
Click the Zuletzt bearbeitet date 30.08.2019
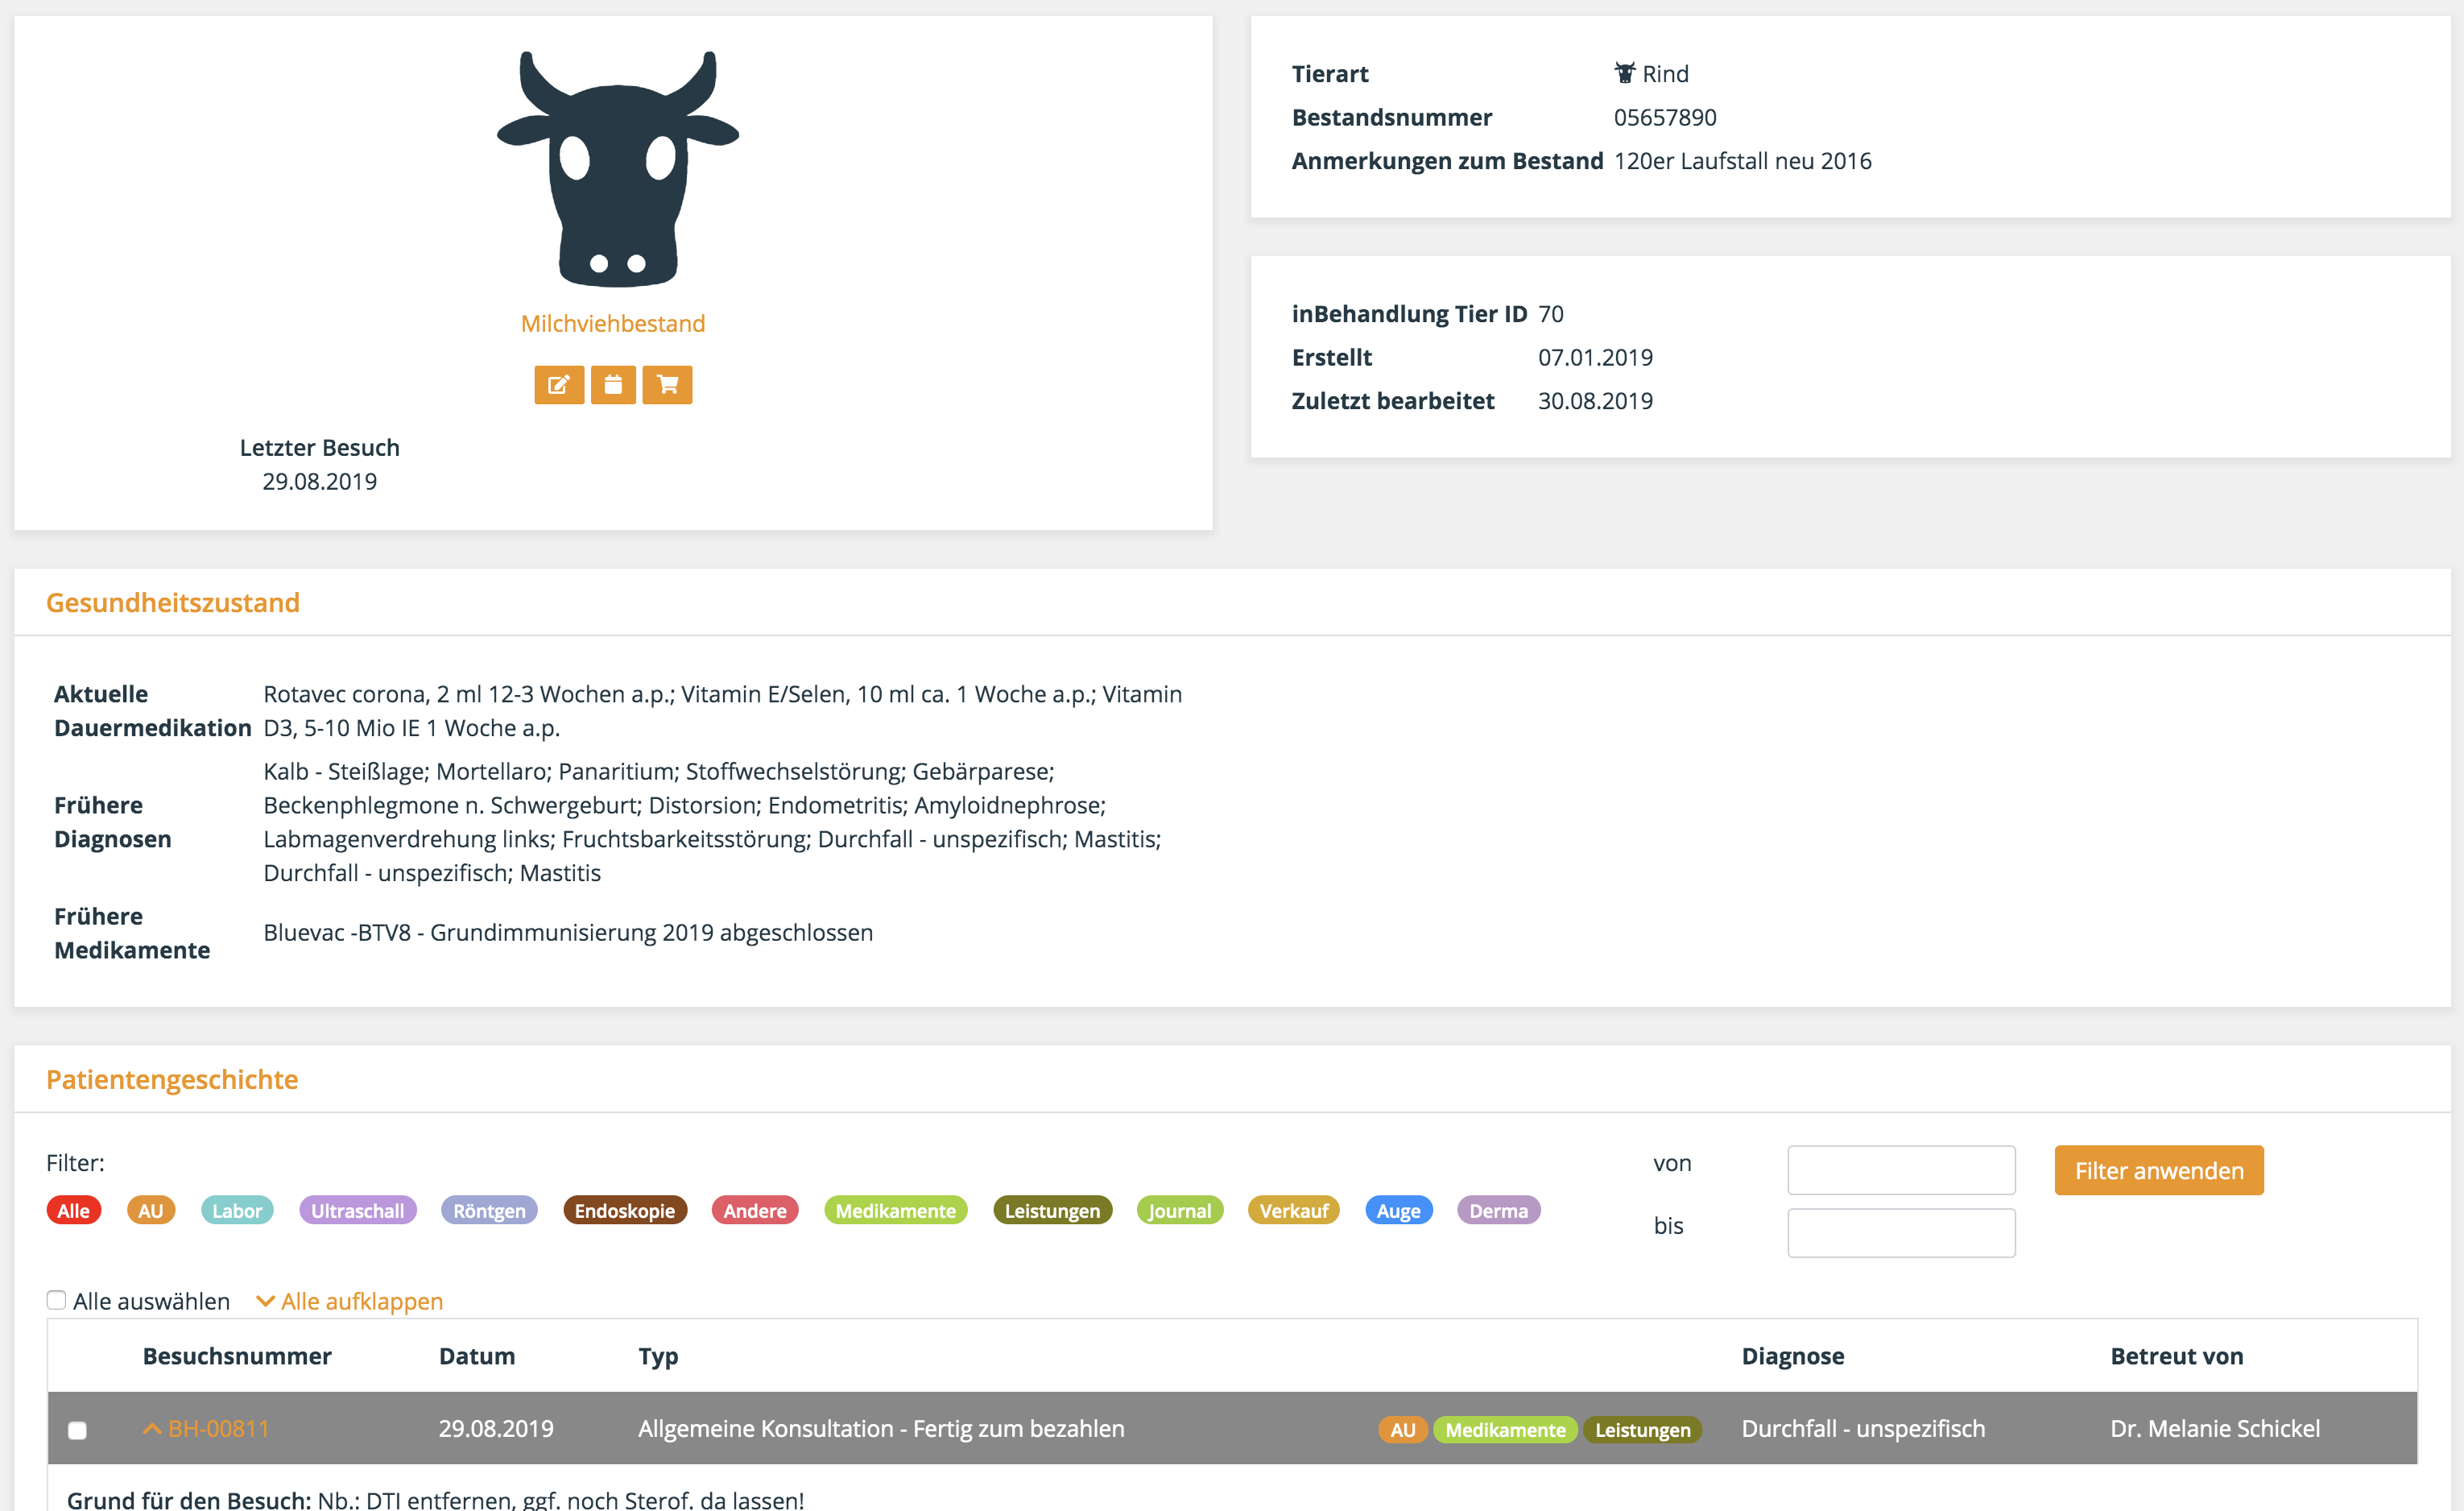click(x=1595, y=401)
